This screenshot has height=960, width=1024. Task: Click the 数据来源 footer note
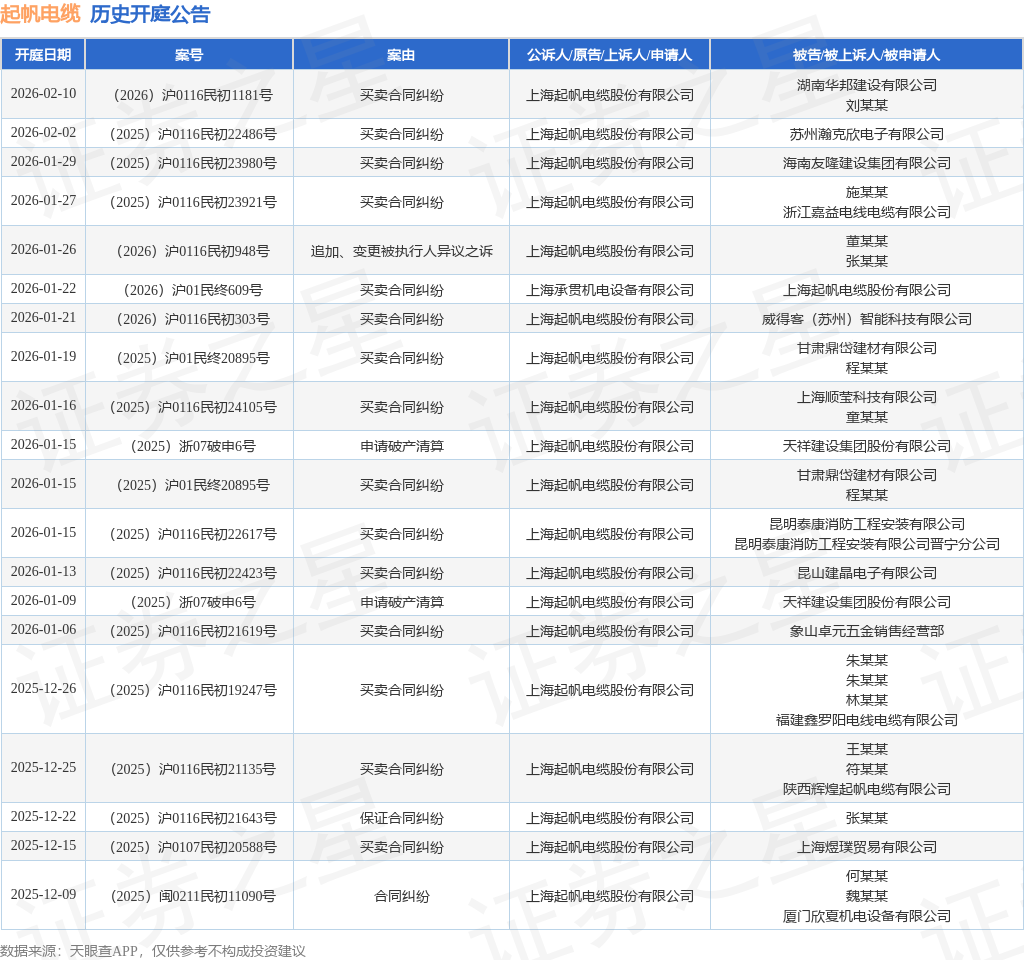[153, 951]
